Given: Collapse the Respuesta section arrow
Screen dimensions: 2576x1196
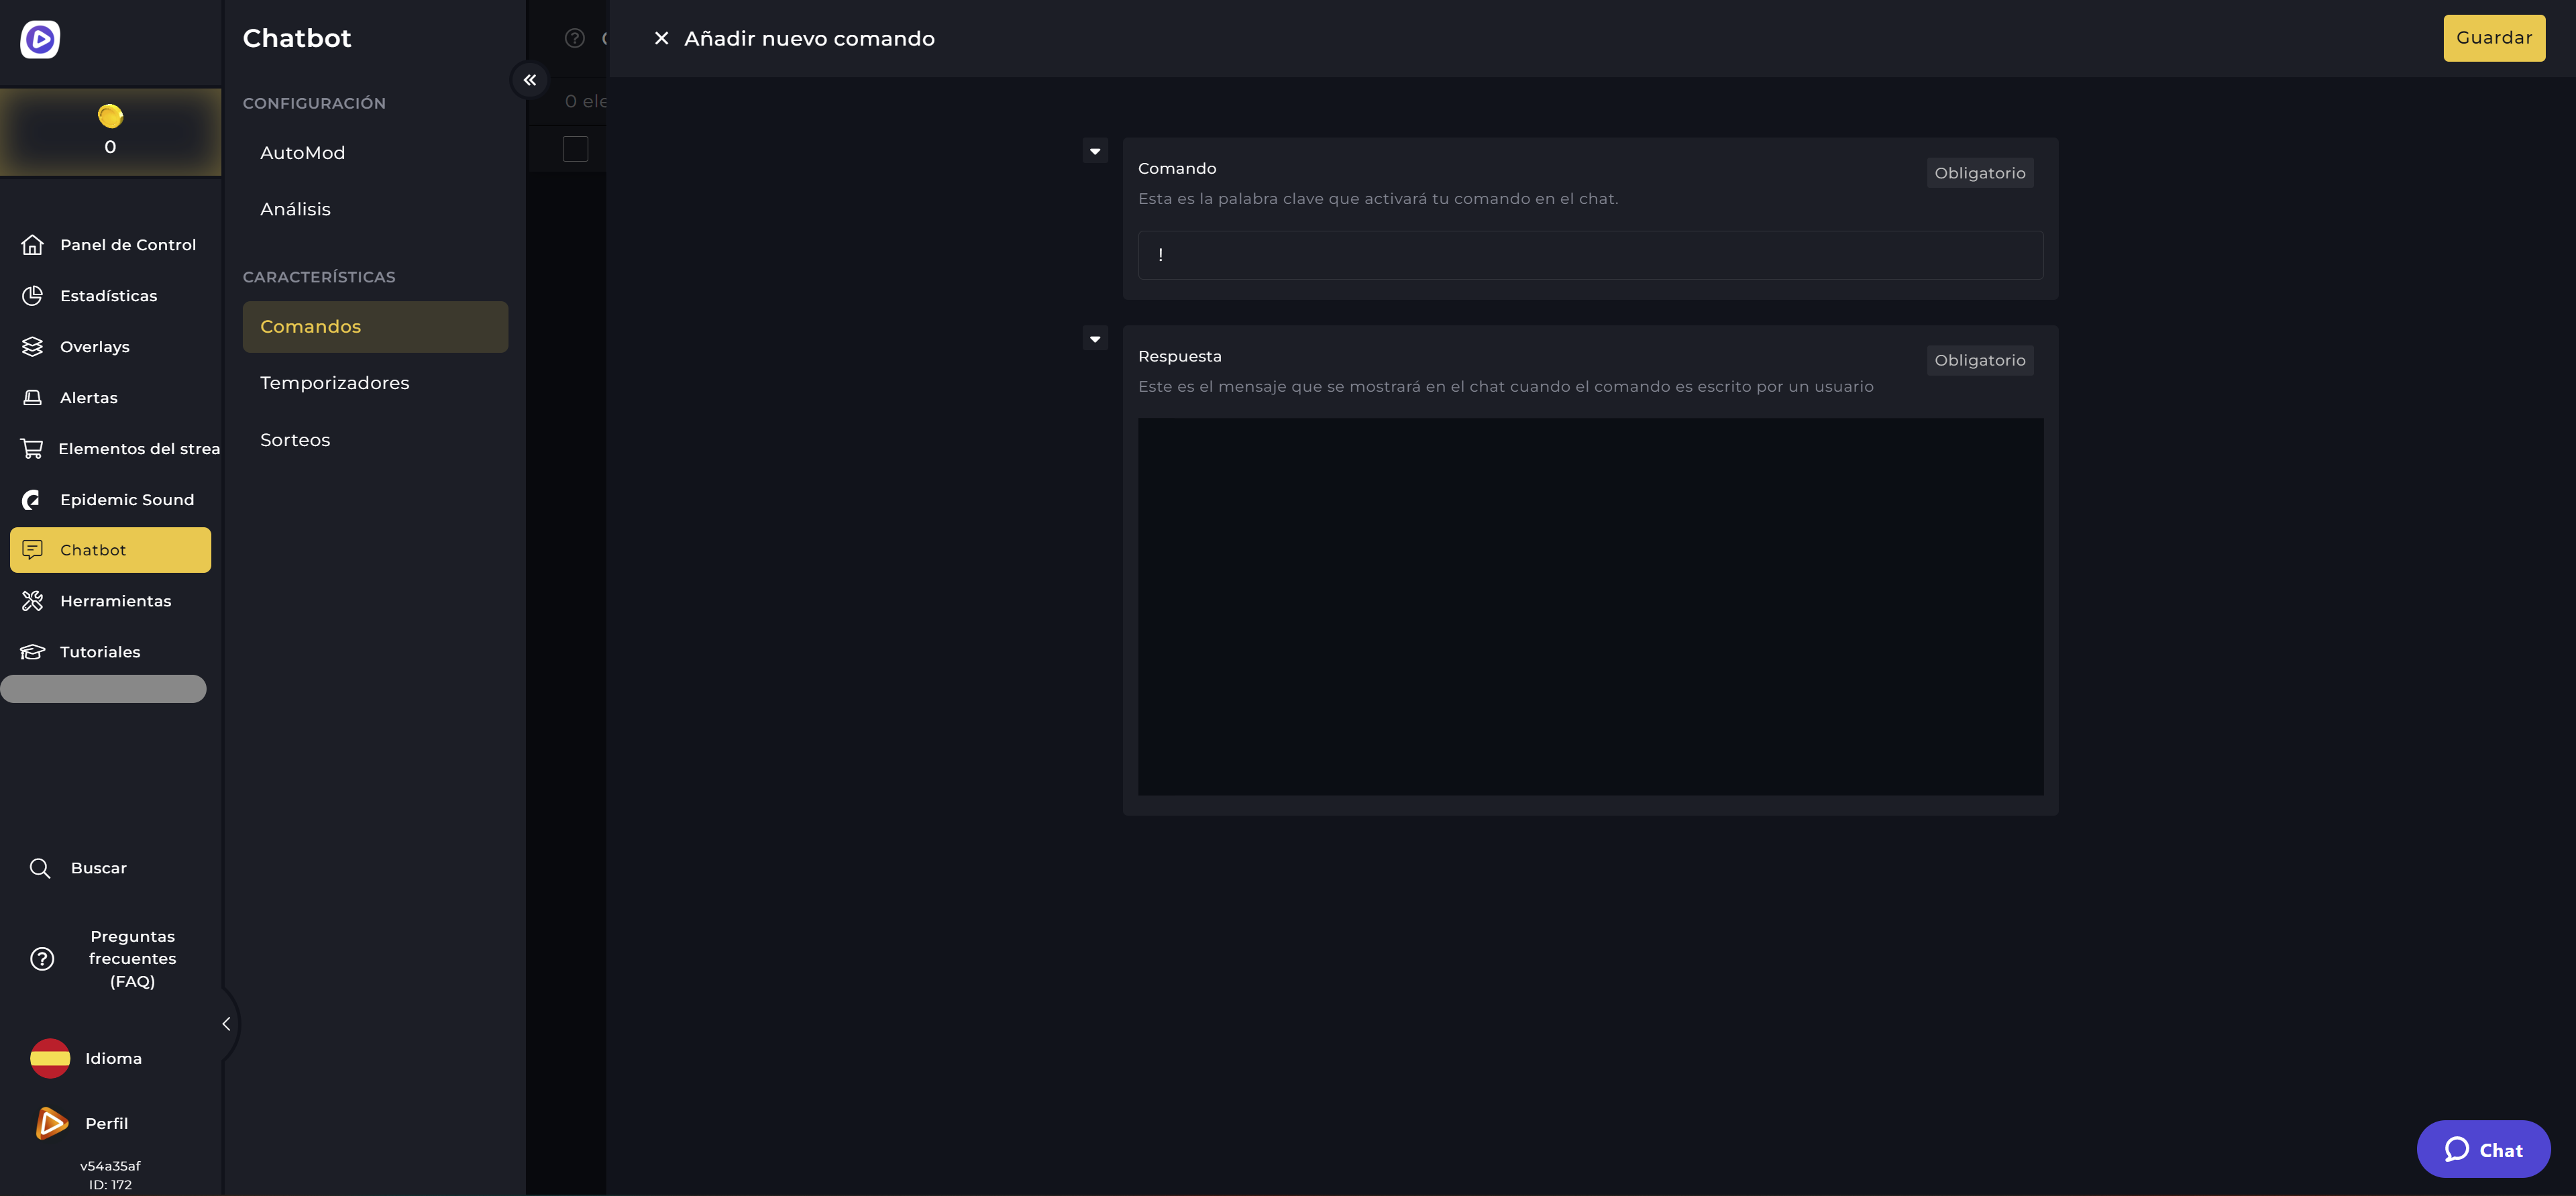Looking at the screenshot, I should point(1095,338).
